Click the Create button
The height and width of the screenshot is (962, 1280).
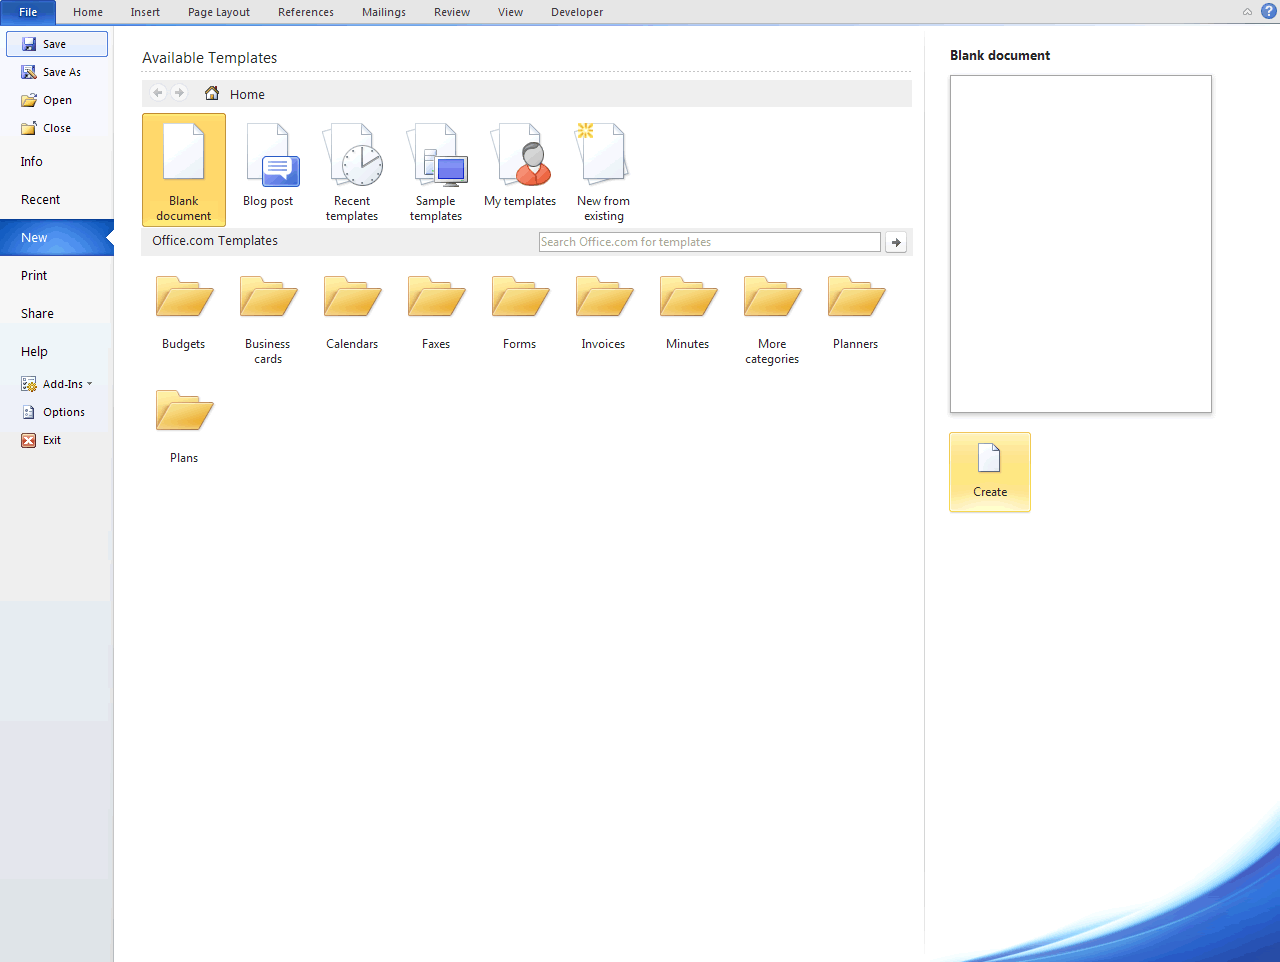pyautogui.click(x=990, y=471)
